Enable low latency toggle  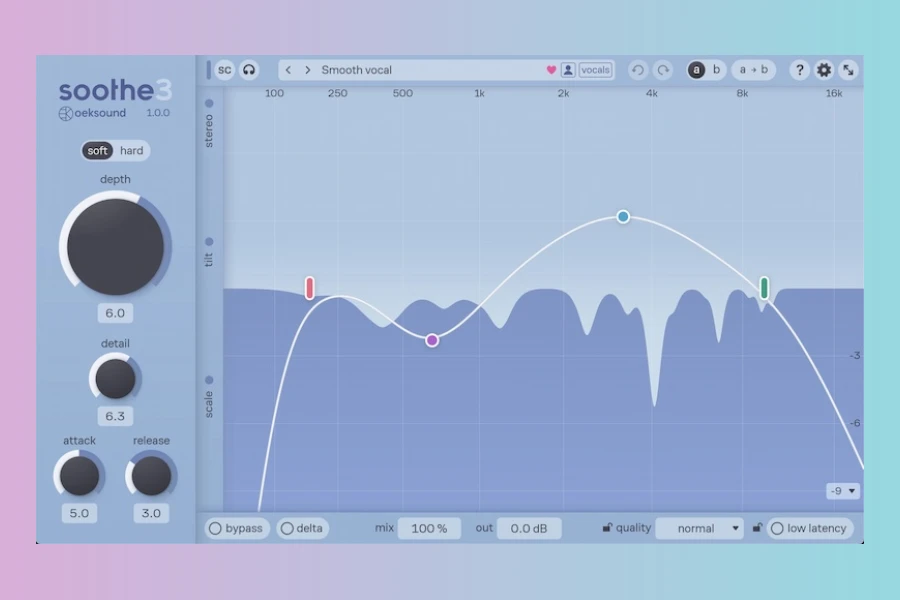[810, 528]
